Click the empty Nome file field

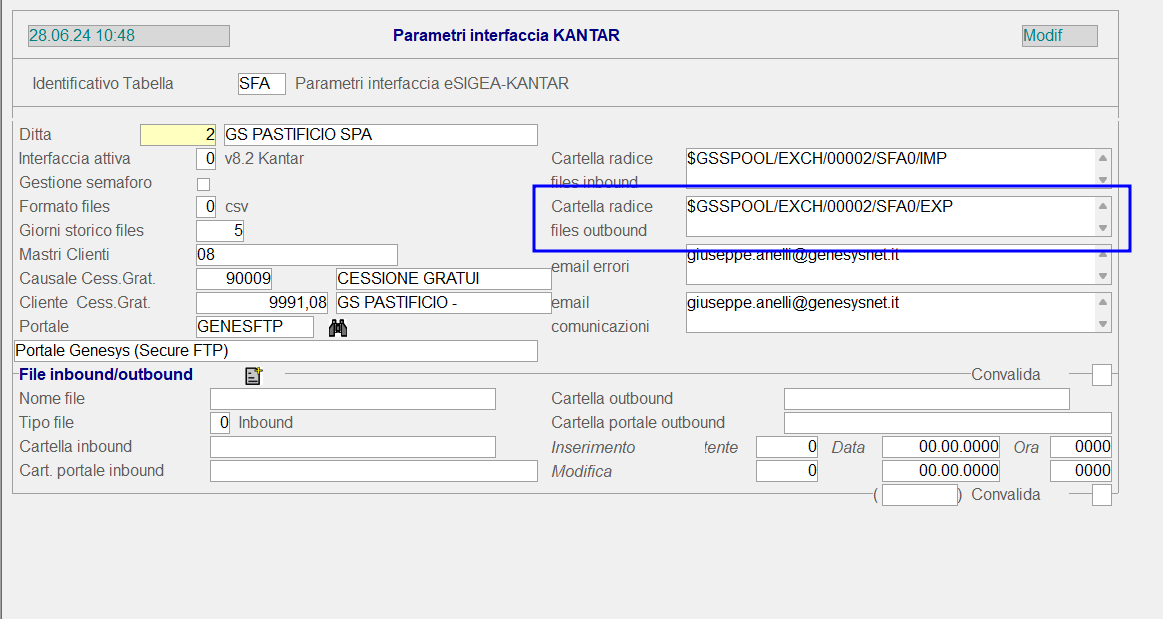click(x=352, y=399)
